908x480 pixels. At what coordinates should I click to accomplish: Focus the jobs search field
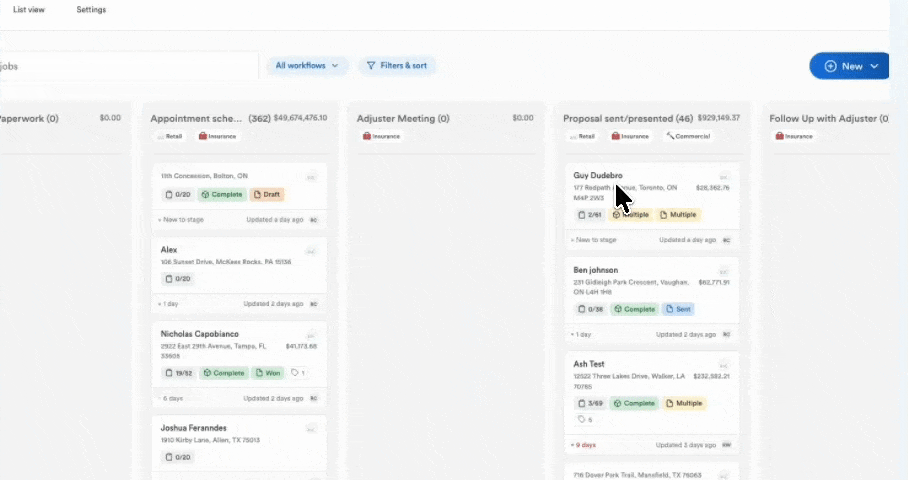click(x=129, y=66)
